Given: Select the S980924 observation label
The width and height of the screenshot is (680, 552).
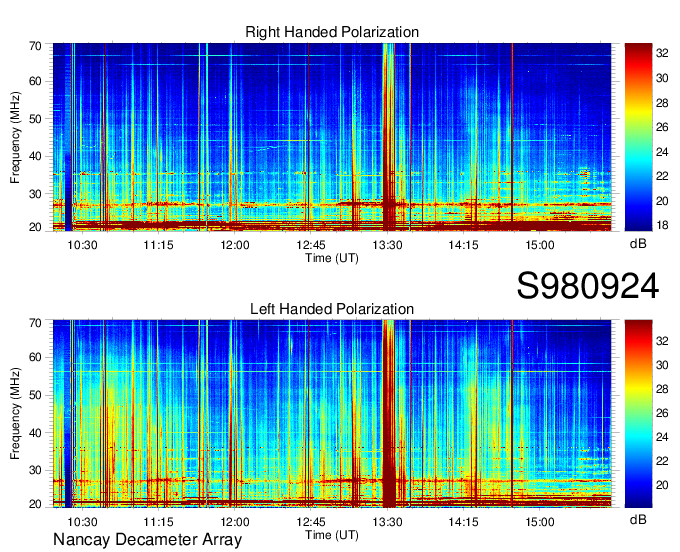Looking at the screenshot, I should point(588,286).
